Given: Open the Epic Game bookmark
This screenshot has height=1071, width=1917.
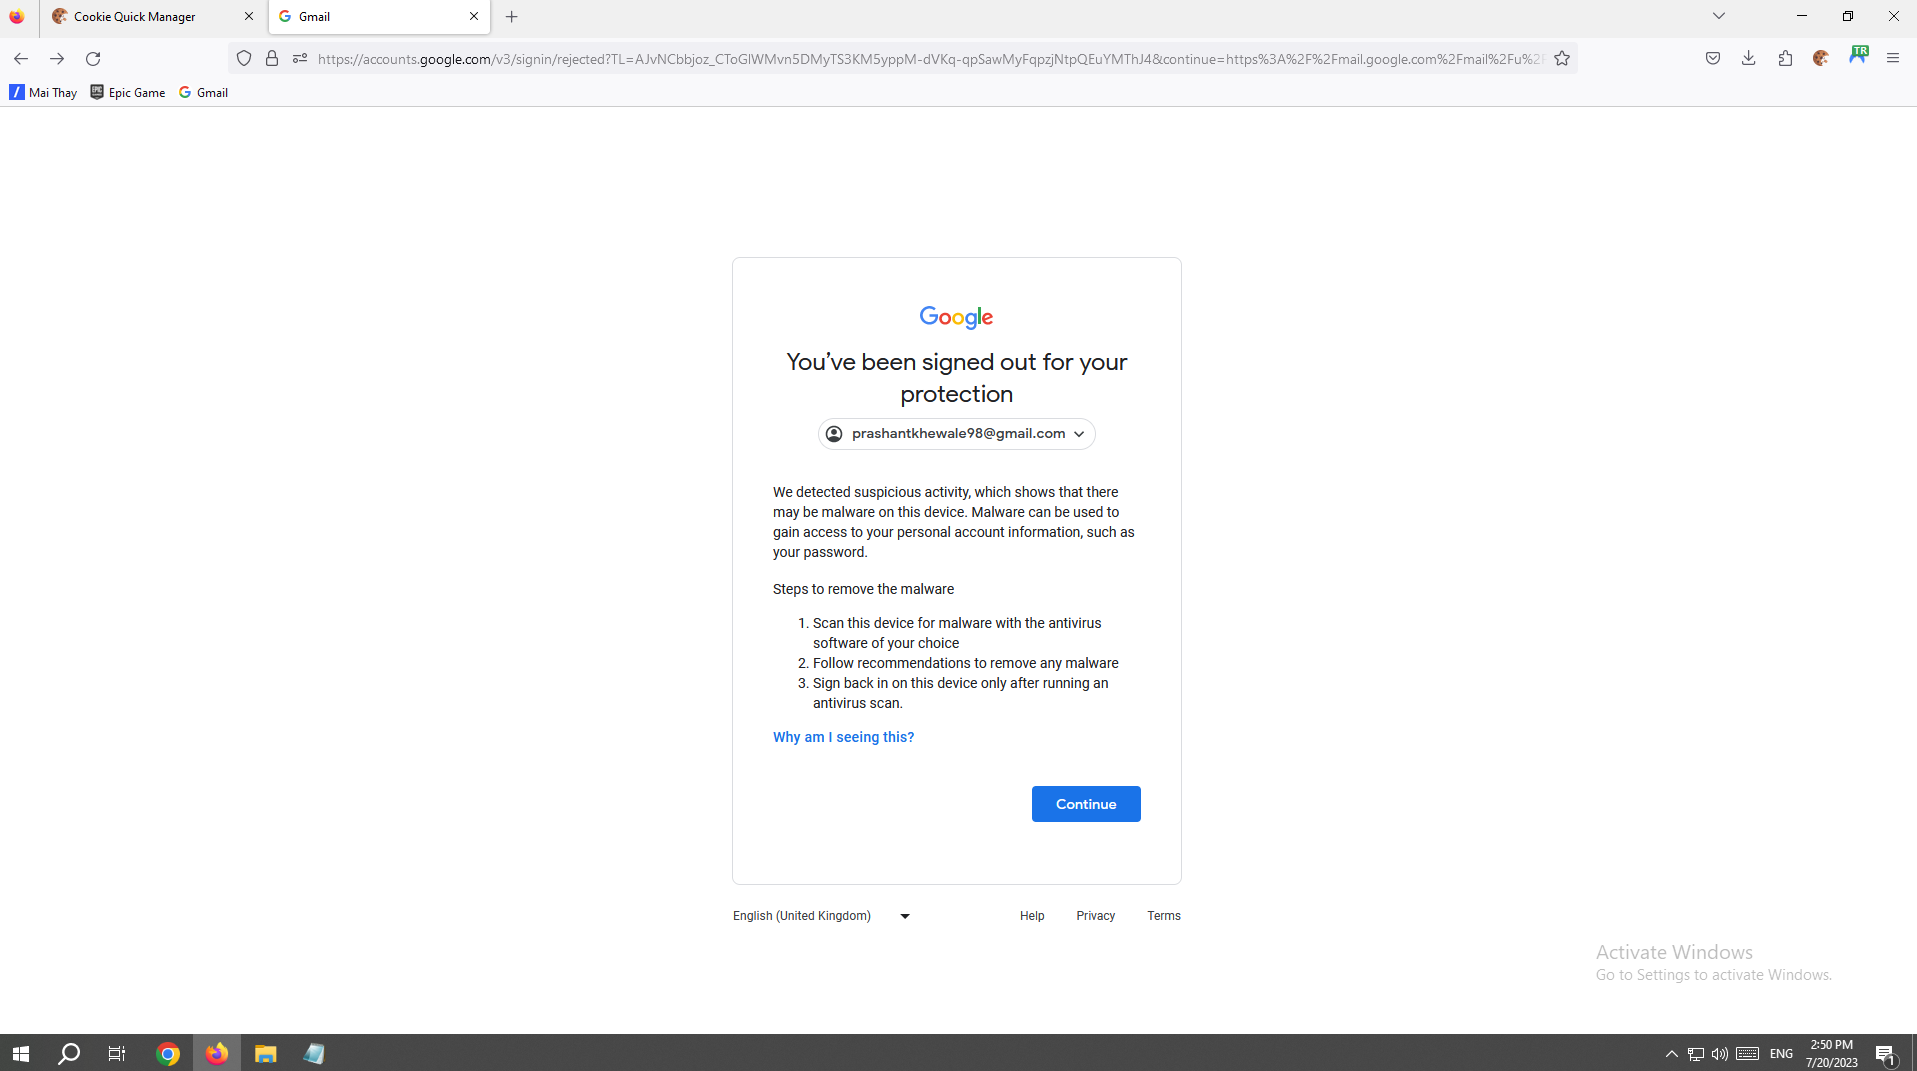Looking at the screenshot, I should click(x=127, y=93).
